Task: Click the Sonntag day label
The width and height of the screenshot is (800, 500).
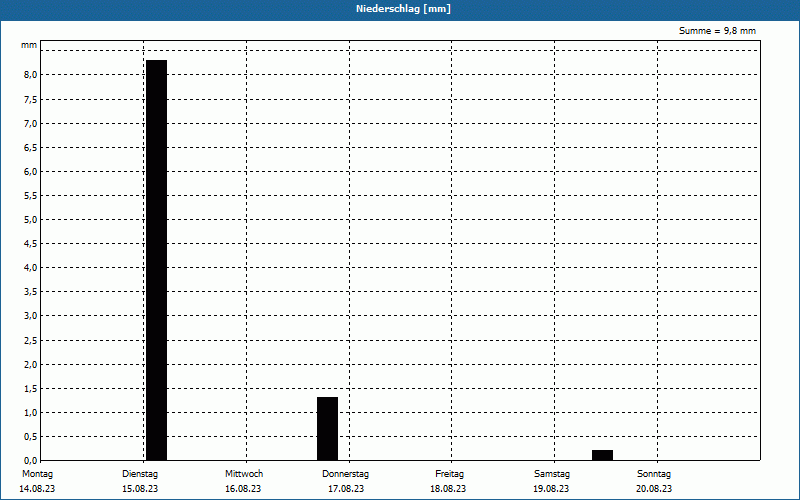Action: click(654, 473)
